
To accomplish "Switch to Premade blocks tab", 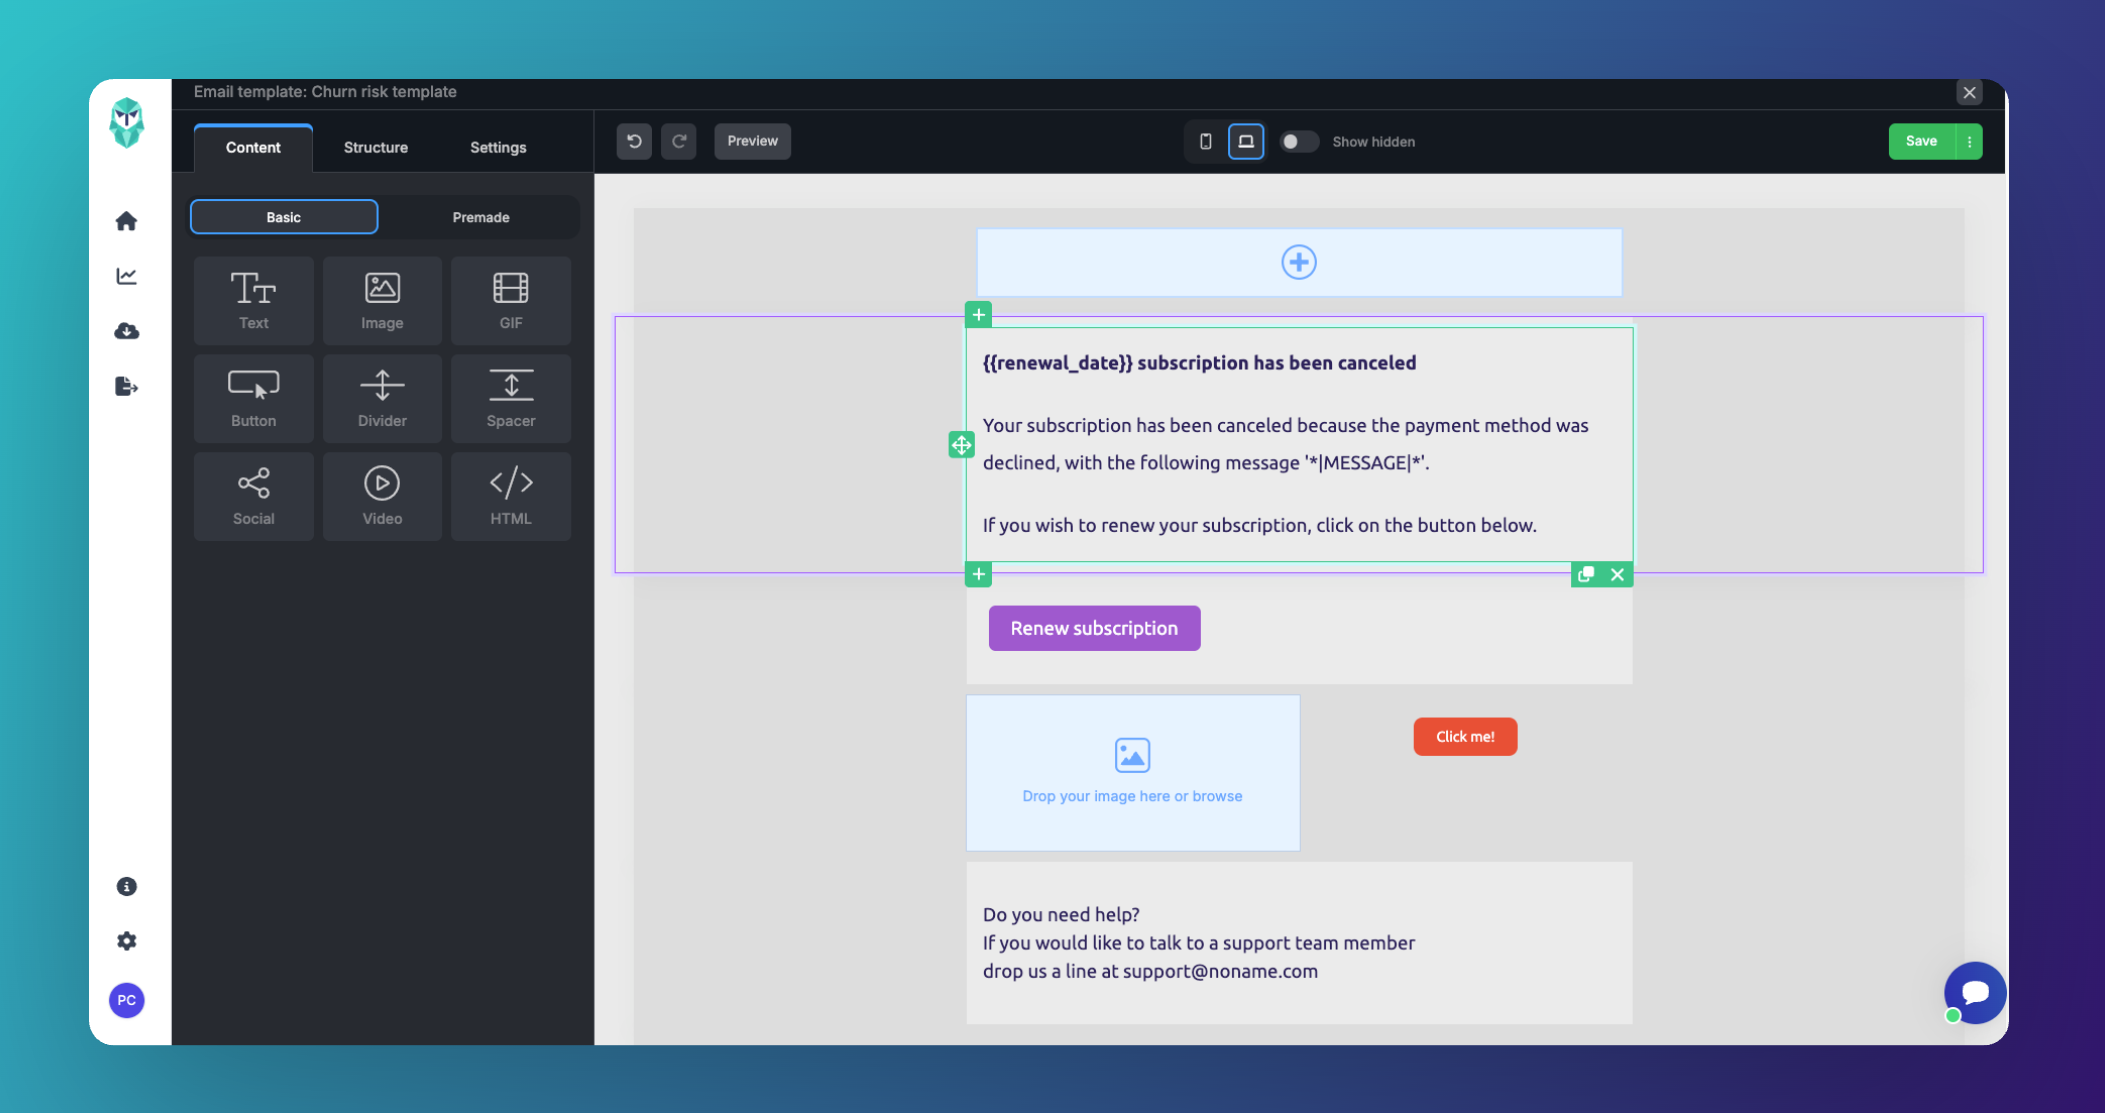I will pos(480,217).
